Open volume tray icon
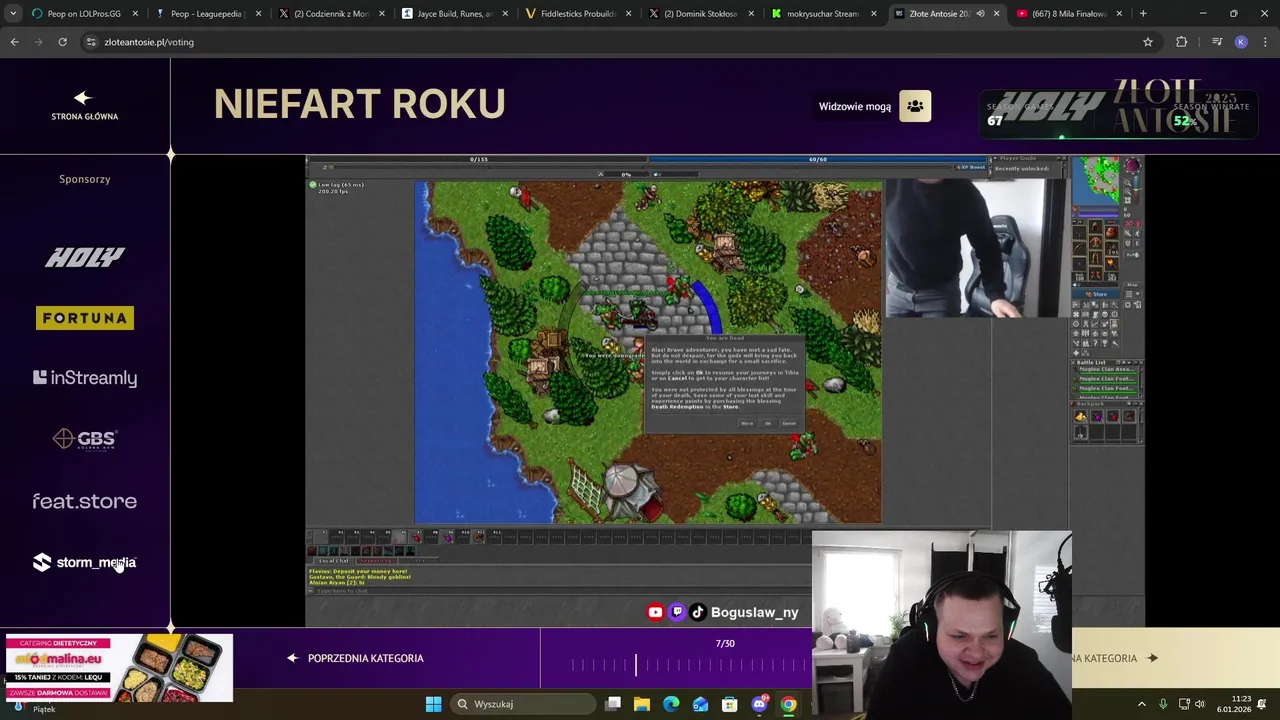 1200,704
